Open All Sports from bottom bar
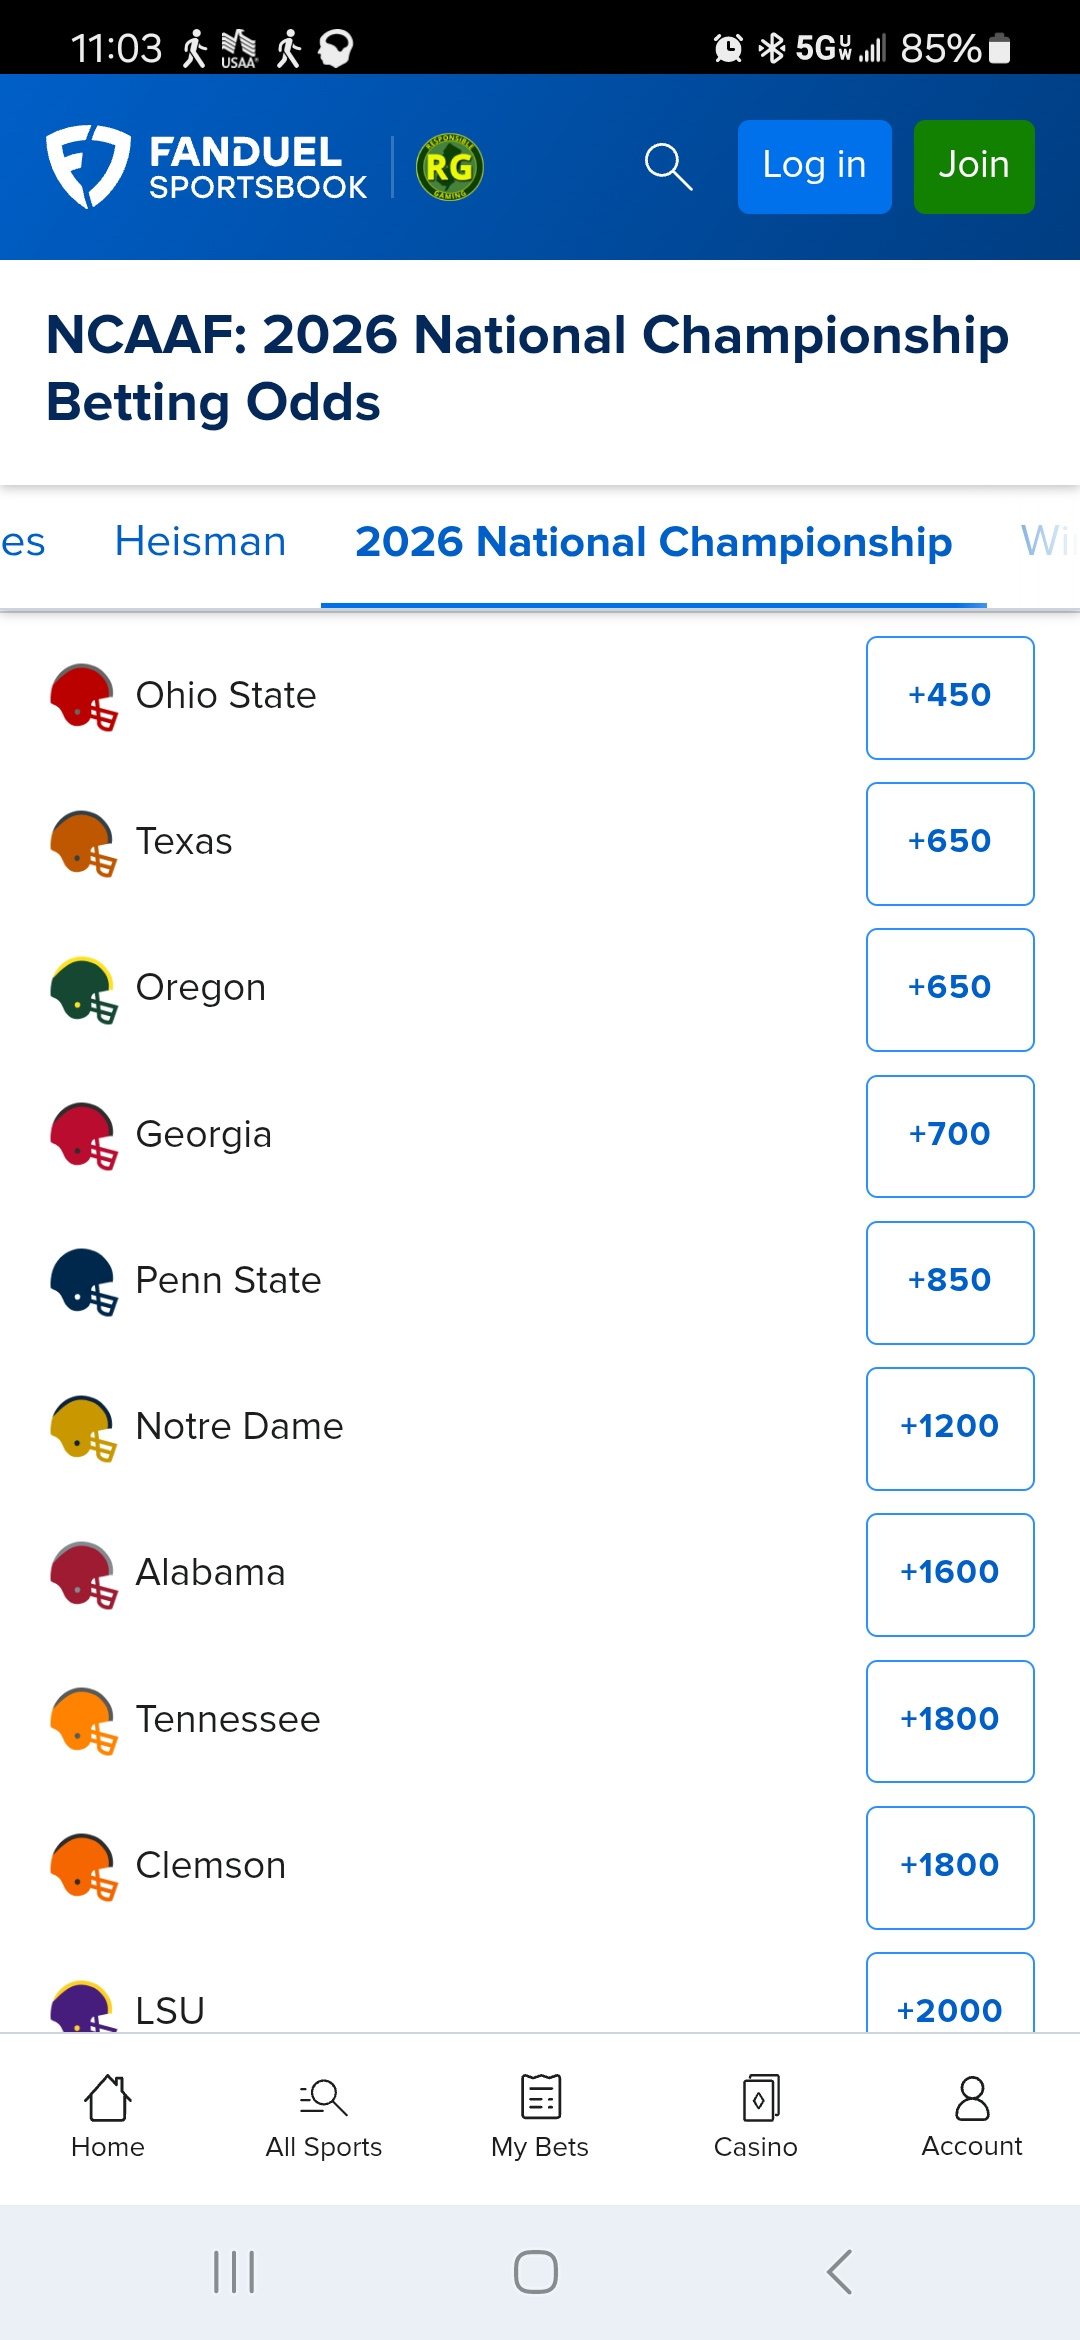The height and width of the screenshot is (2340, 1080). coord(324,2116)
